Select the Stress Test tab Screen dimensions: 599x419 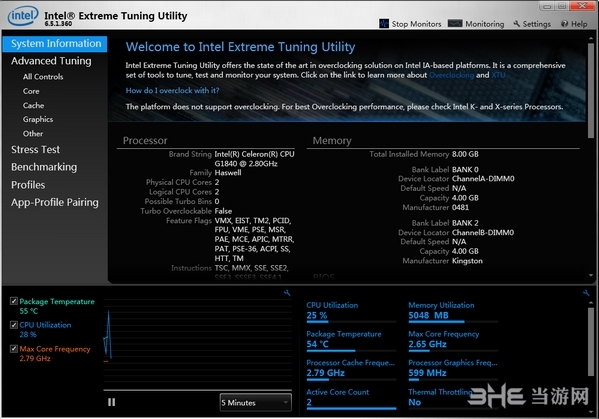[x=36, y=149]
